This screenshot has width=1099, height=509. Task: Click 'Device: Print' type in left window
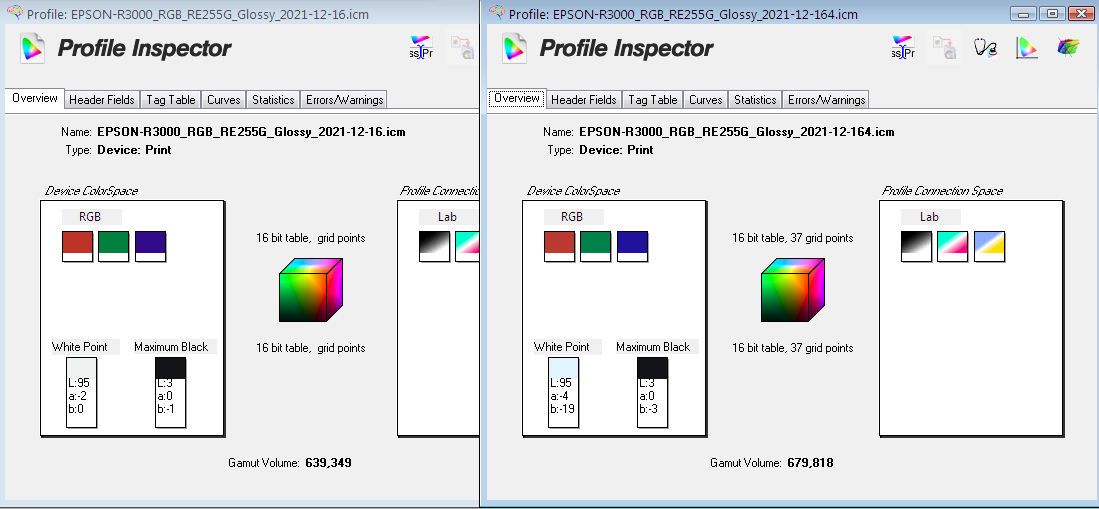[x=134, y=149]
